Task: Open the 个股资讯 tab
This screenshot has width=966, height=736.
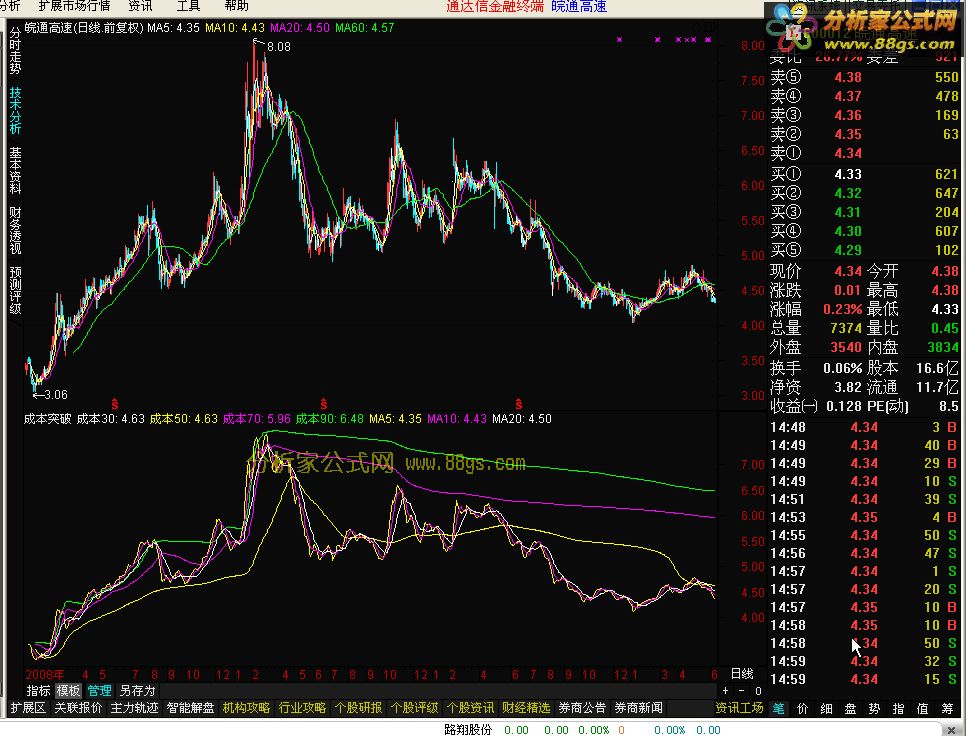Action: tap(470, 708)
